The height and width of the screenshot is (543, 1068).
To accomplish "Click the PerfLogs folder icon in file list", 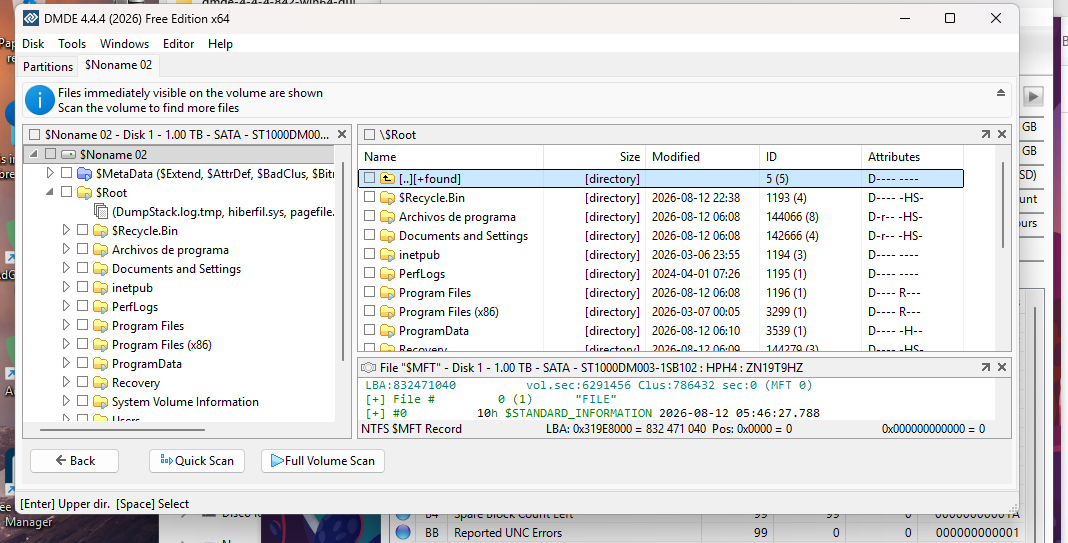I will pyautogui.click(x=388, y=274).
